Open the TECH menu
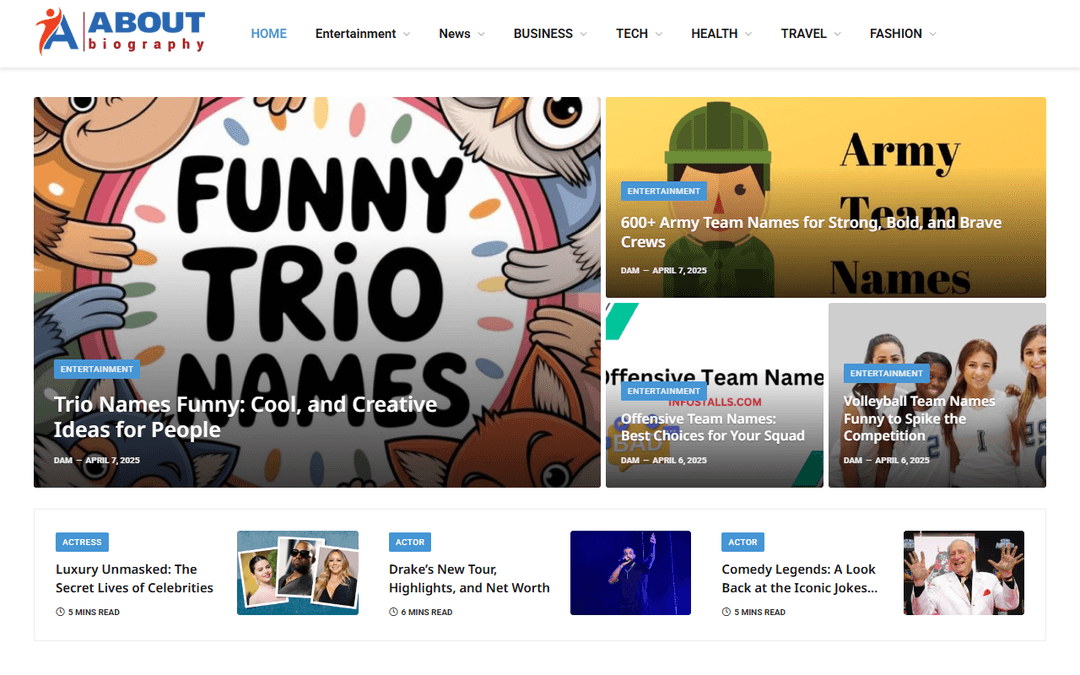The height and width of the screenshot is (675, 1080). tap(632, 34)
